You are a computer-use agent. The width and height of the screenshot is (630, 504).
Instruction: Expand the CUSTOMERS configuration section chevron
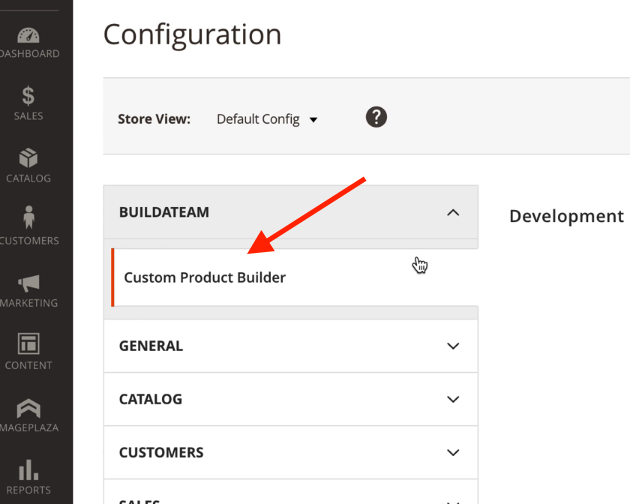click(x=453, y=453)
